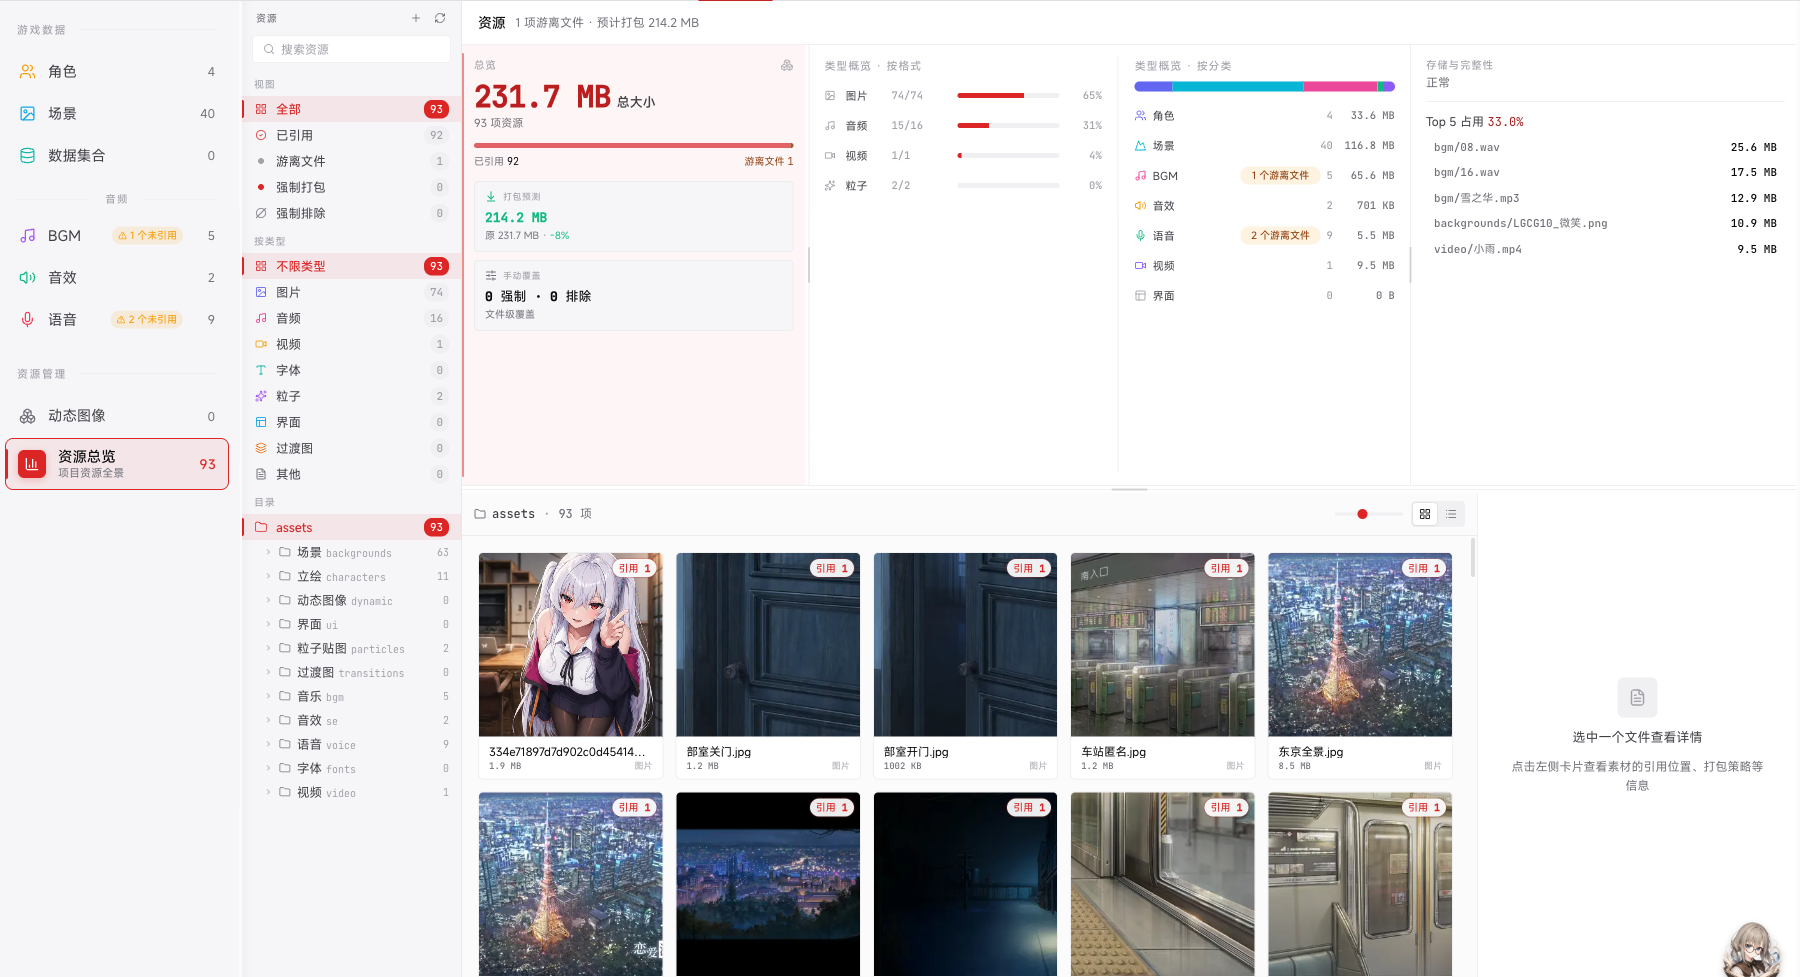Select the 游离文件 view filter
The width and height of the screenshot is (1800, 977).
pyautogui.click(x=351, y=161)
